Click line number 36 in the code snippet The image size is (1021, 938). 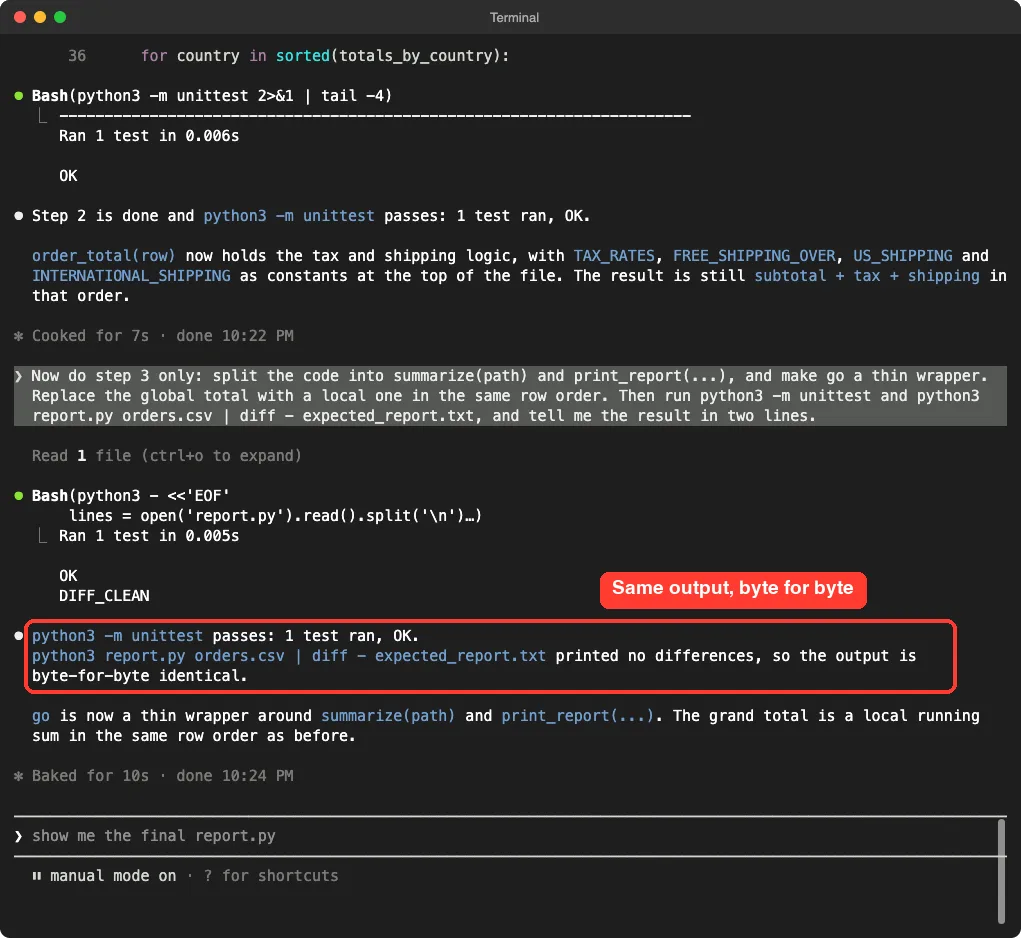click(77, 56)
